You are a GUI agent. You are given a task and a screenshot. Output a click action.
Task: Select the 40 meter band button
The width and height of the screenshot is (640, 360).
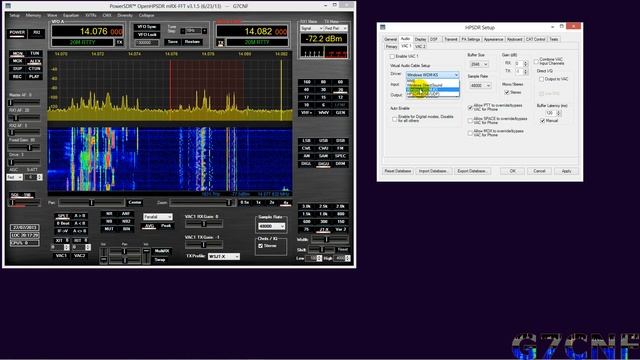[x=307, y=89]
